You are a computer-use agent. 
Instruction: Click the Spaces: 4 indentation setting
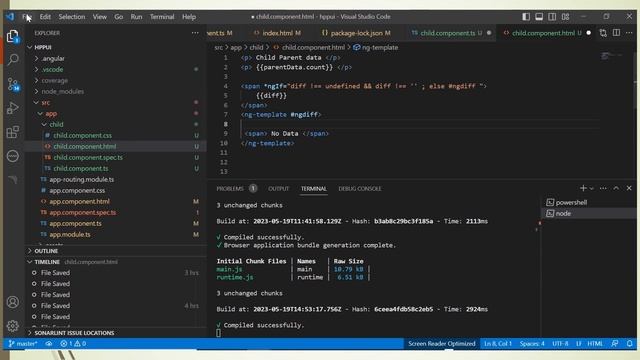point(532,344)
